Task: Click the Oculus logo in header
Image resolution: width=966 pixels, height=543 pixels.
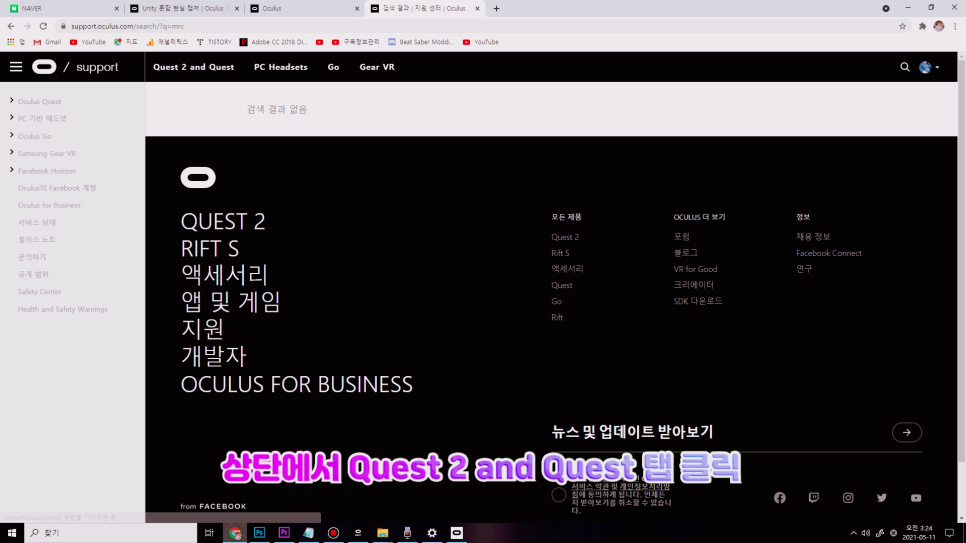Action: coord(44,67)
